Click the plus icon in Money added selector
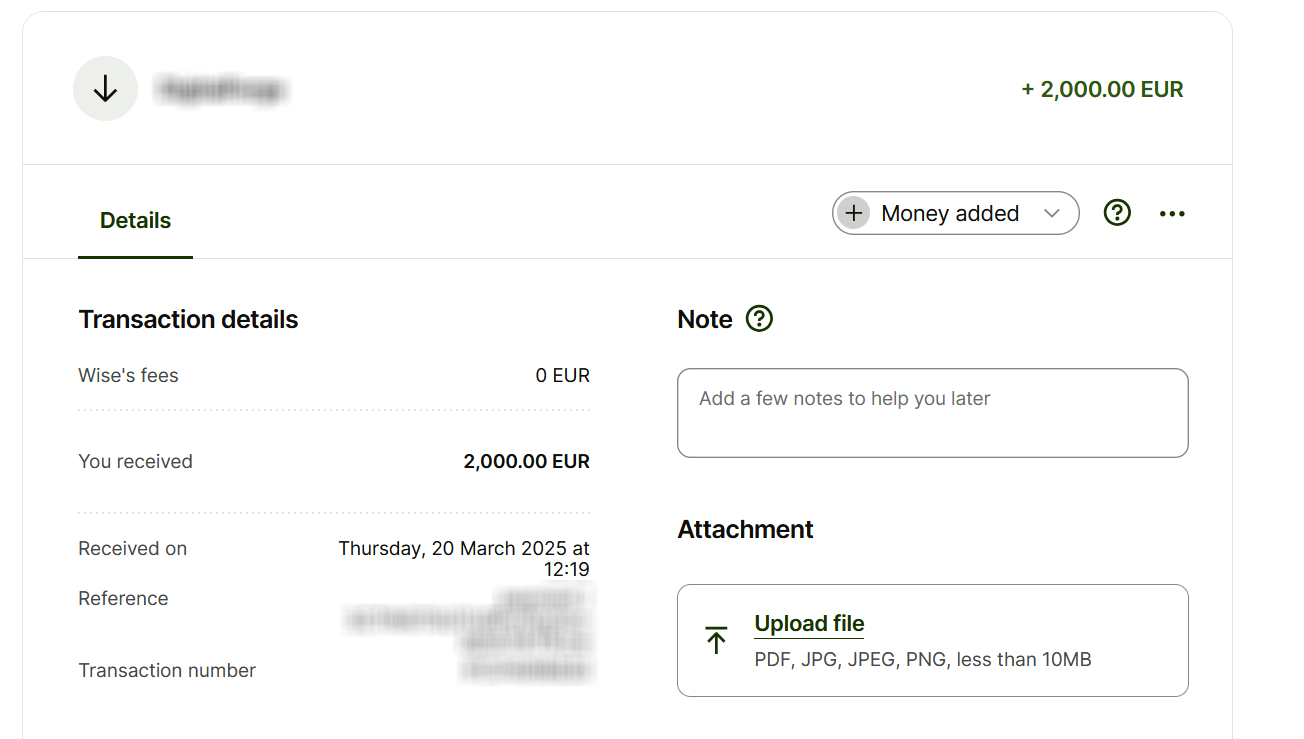The height and width of the screenshot is (739, 1304). click(854, 213)
